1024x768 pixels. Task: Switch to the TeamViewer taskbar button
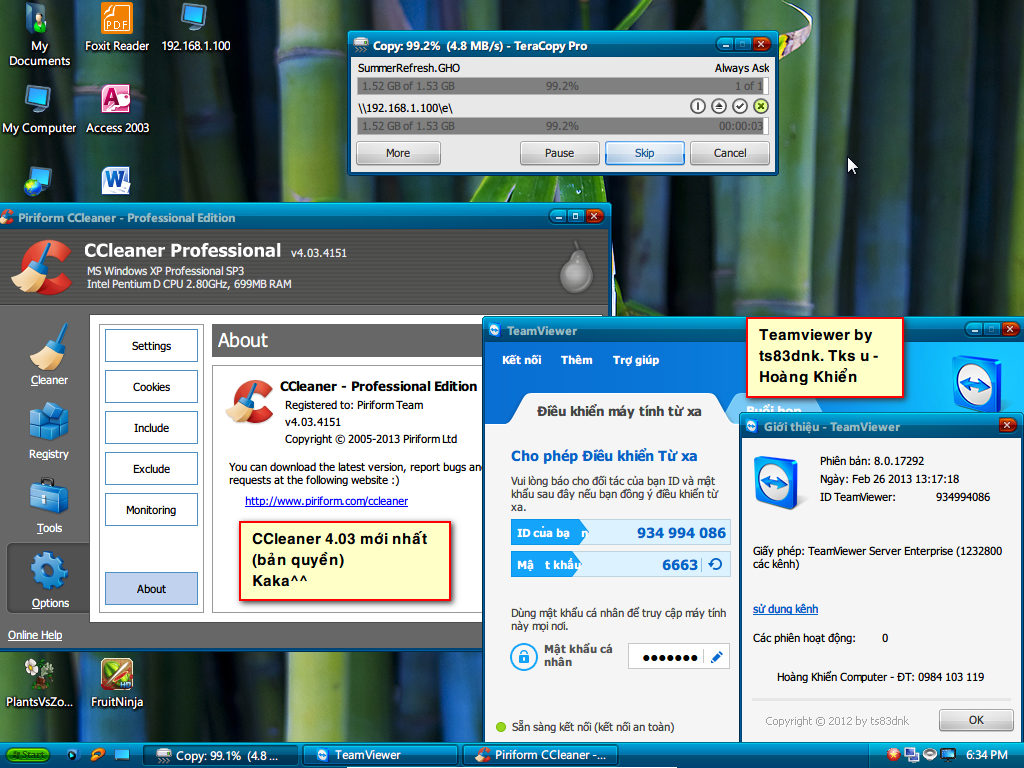click(x=380, y=756)
